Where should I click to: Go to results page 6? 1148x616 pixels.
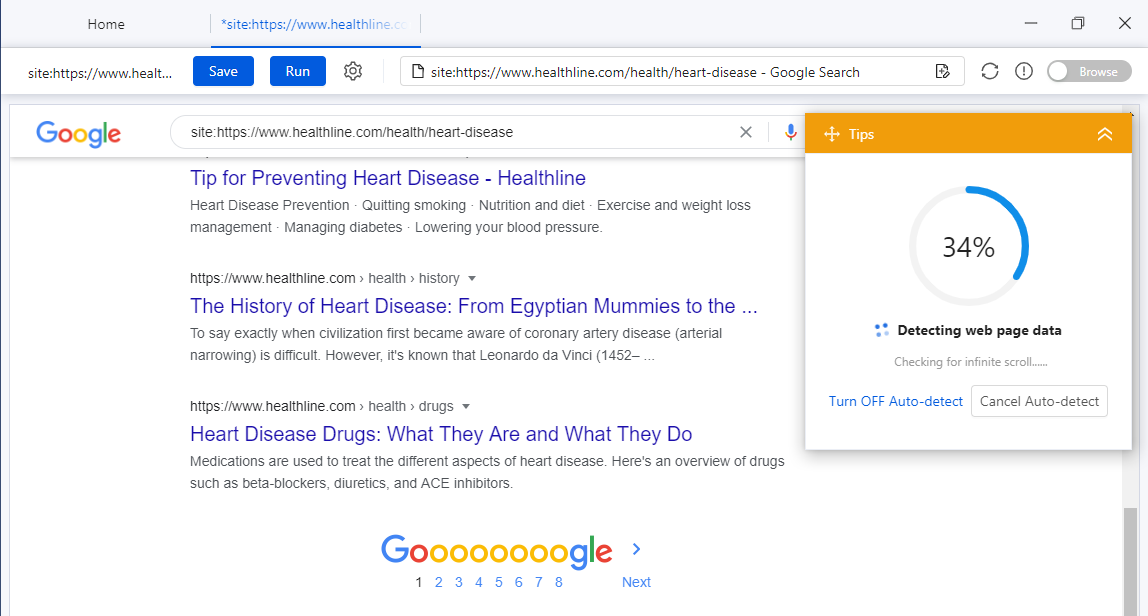(518, 582)
